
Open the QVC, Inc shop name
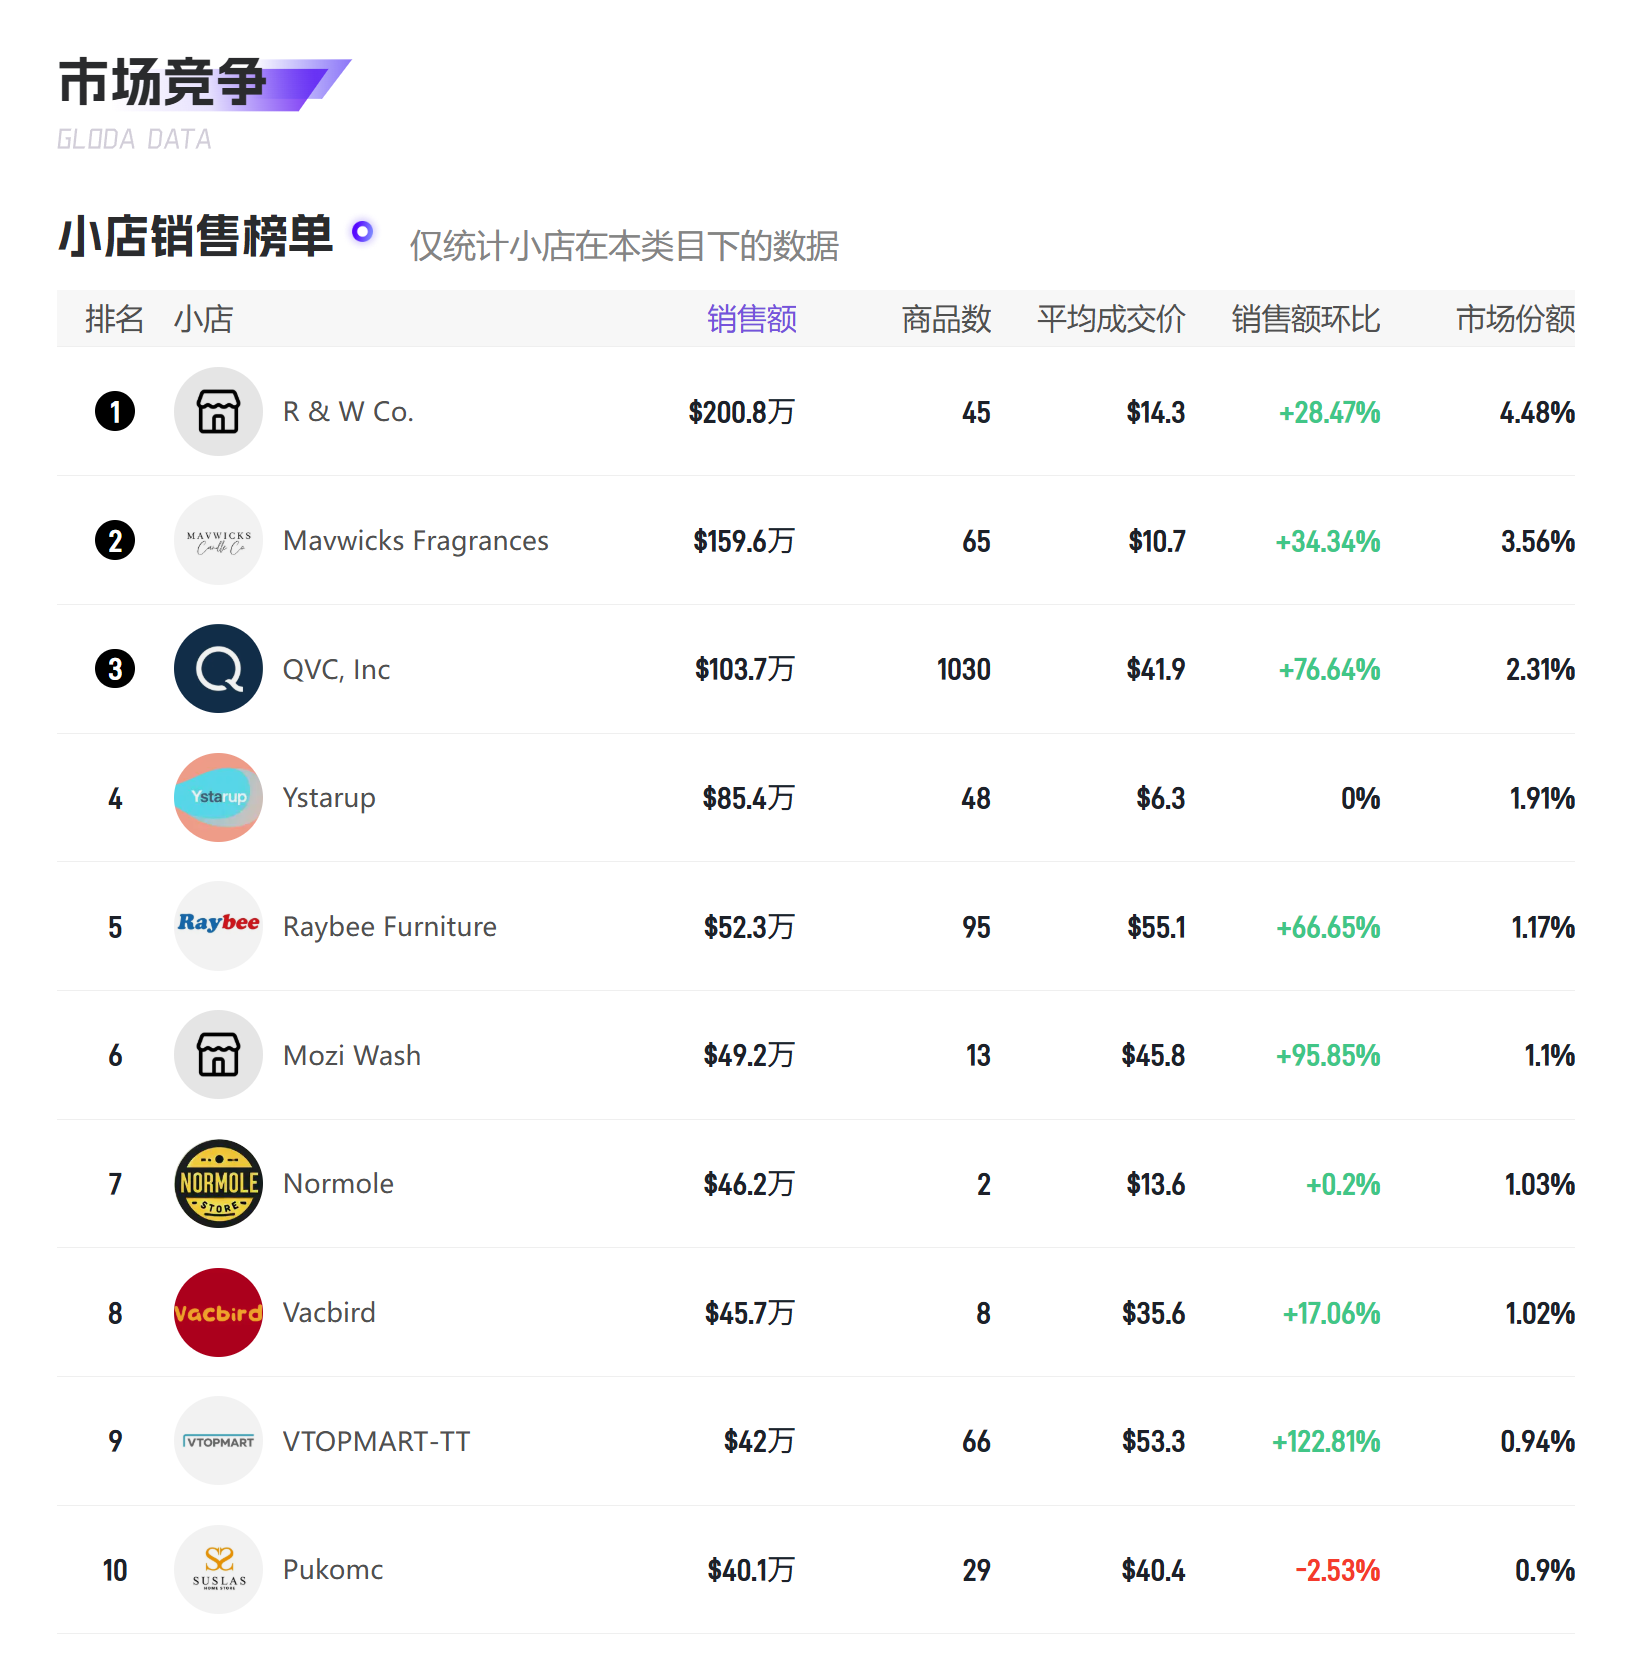[x=336, y=670]
